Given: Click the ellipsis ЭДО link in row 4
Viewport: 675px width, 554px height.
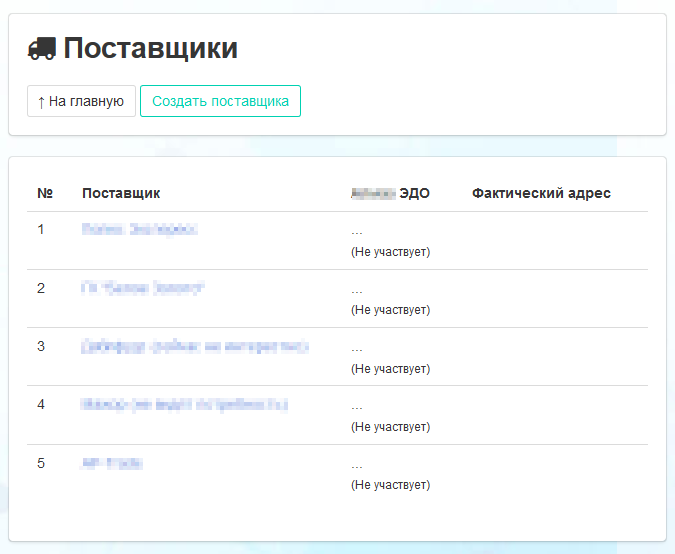Looking at the screenshot, I should [x=357, y=406].
